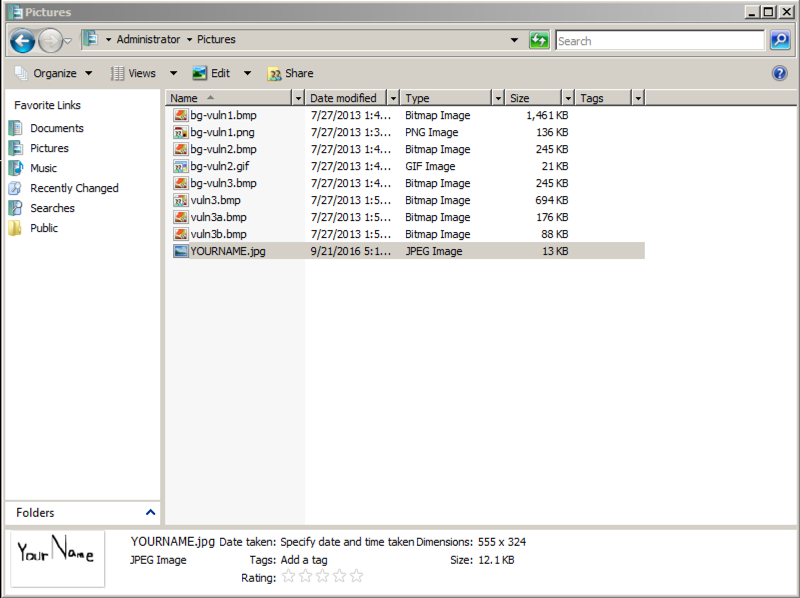Viewport: 800px width, 598px height.
Task: Sort by Date modified column header
Action: pyautogui.click(x=346, y=97)
